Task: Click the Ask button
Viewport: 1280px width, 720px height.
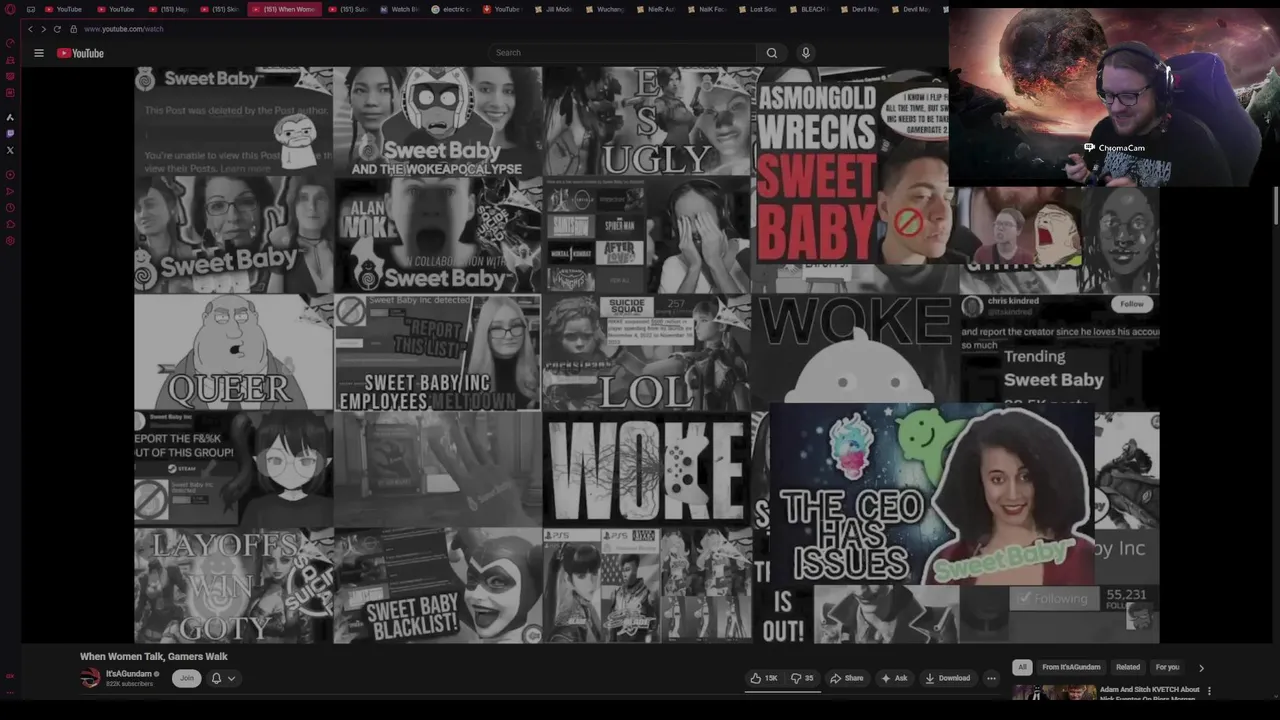Action: (894, 678)
